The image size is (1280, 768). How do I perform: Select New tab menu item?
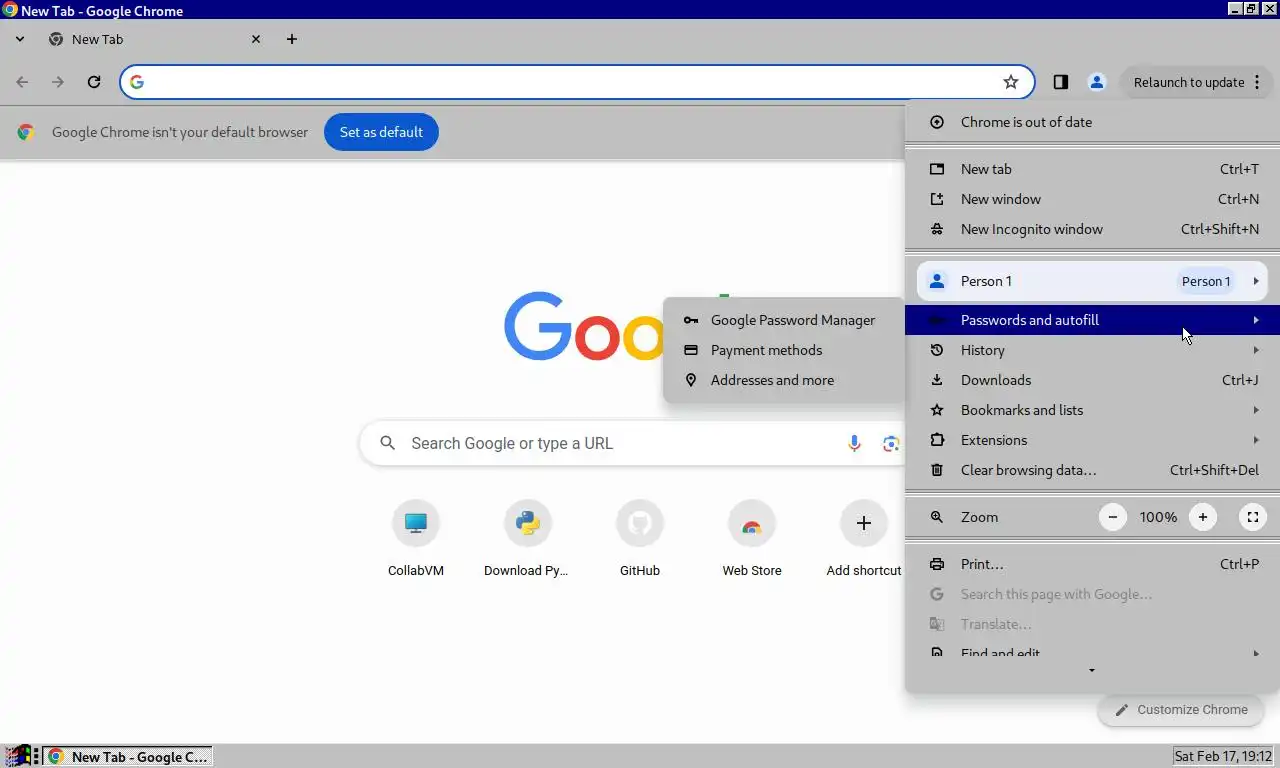coord(1092,169)
